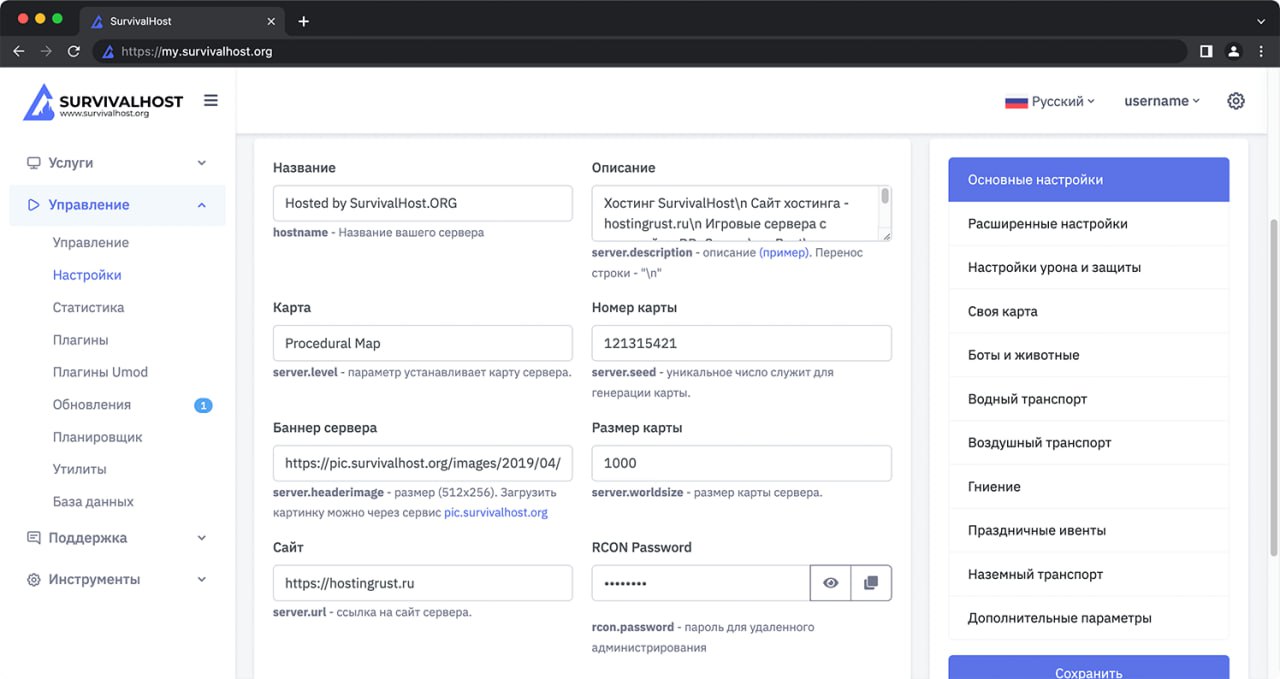Open Плагины Umod in sidebar
1280x679 pixels.
coord(100,372)
